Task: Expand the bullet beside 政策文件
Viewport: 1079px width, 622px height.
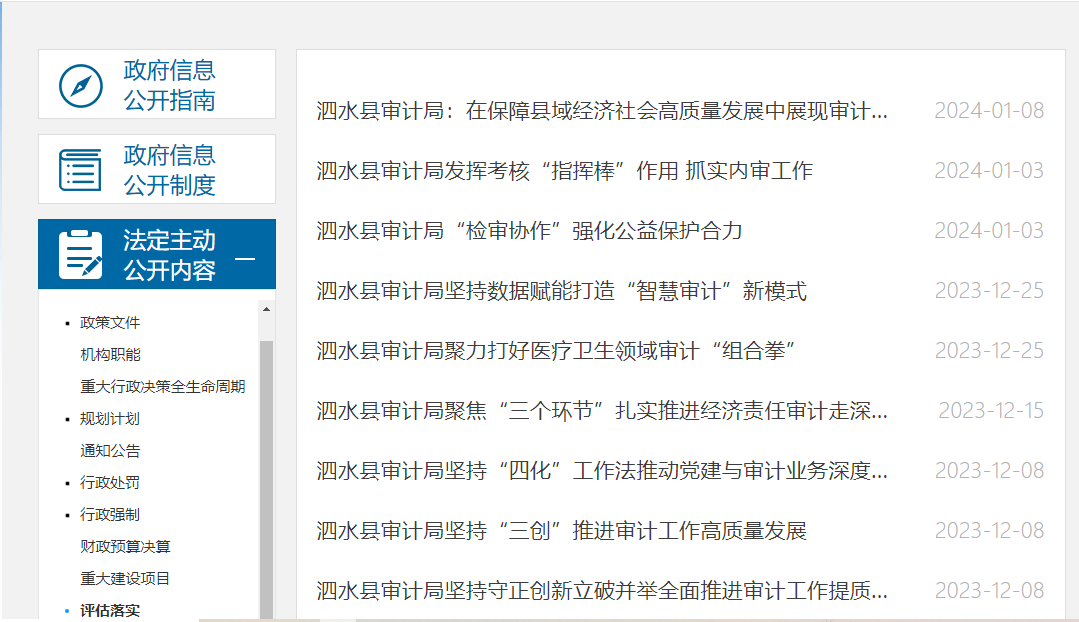Action: pos(67,323)
